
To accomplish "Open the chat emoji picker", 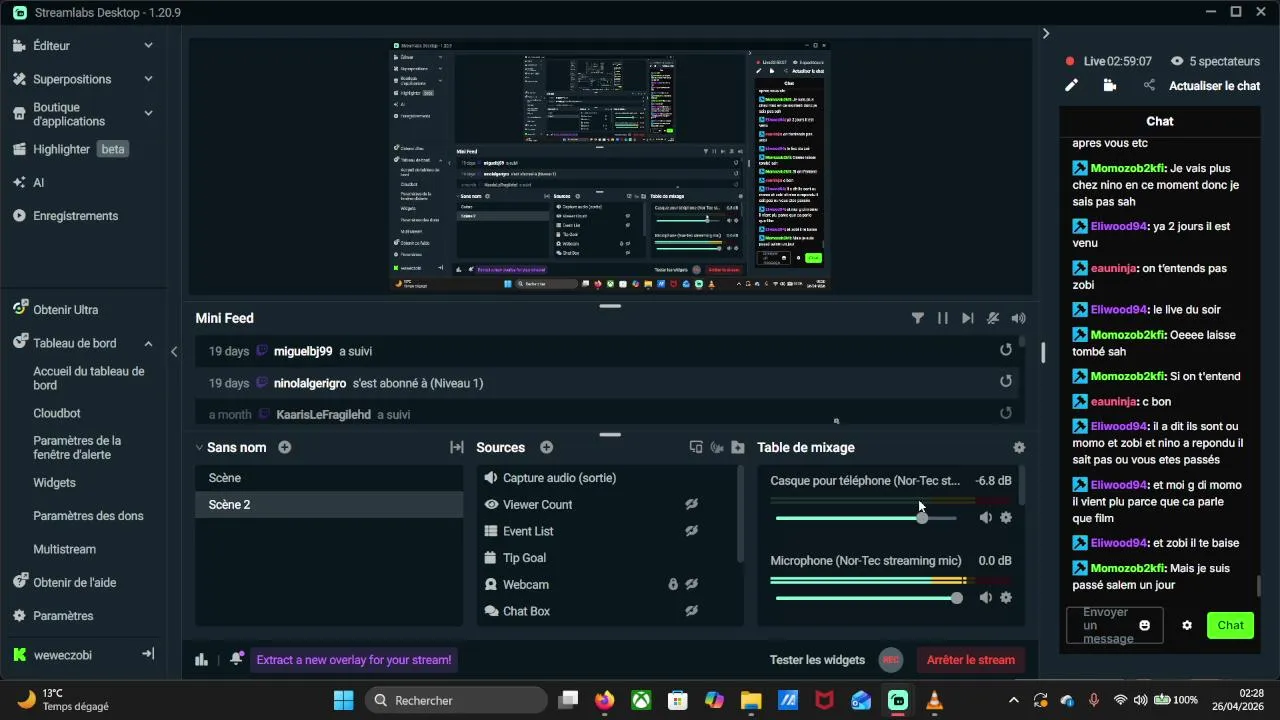I will click(1145, 625).
